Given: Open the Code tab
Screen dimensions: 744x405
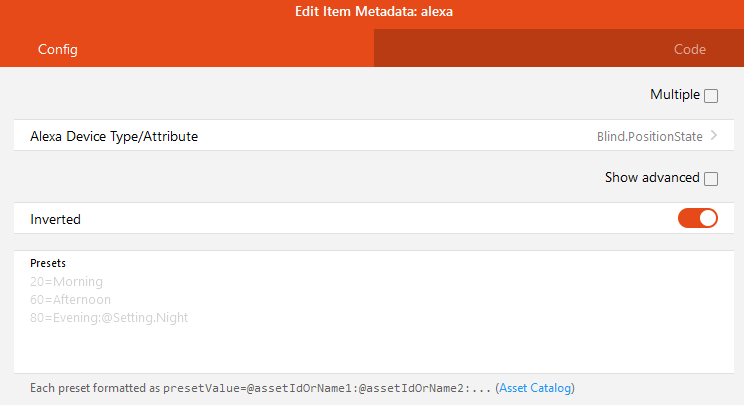Looking at the screenshot, I should pos(690,49).
